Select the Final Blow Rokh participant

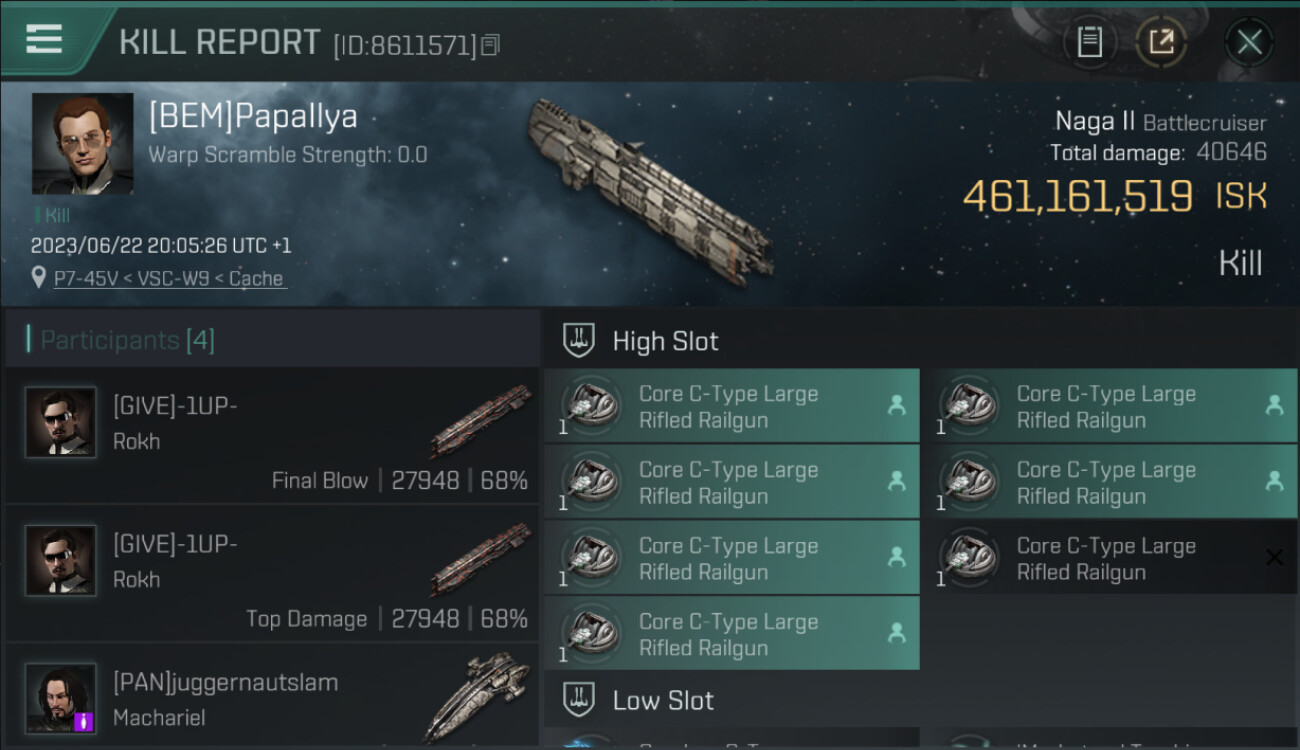point(272,435)
